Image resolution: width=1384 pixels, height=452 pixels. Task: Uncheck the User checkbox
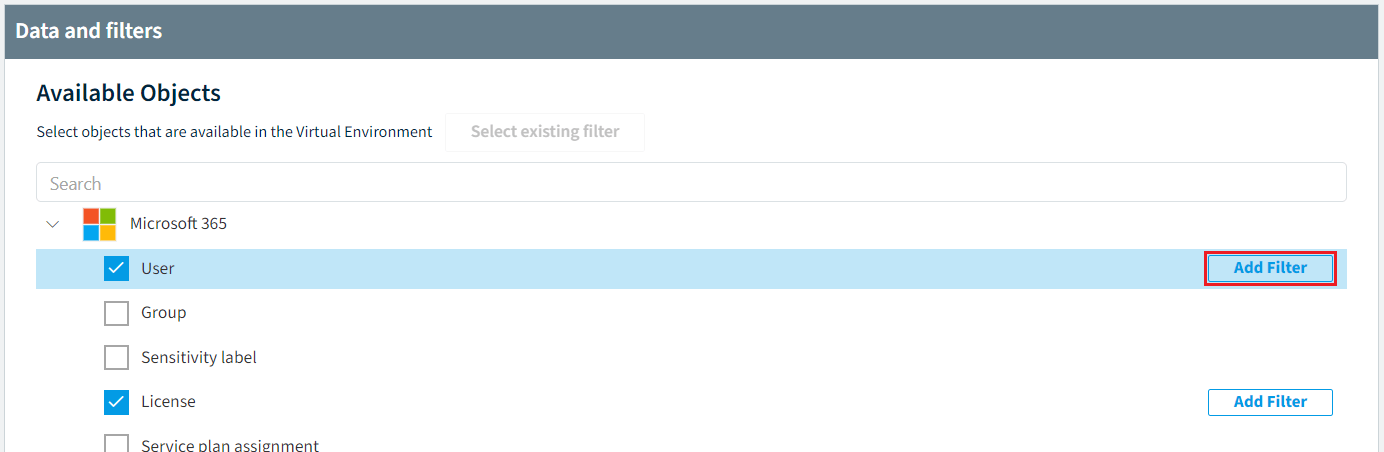(117, 269)
